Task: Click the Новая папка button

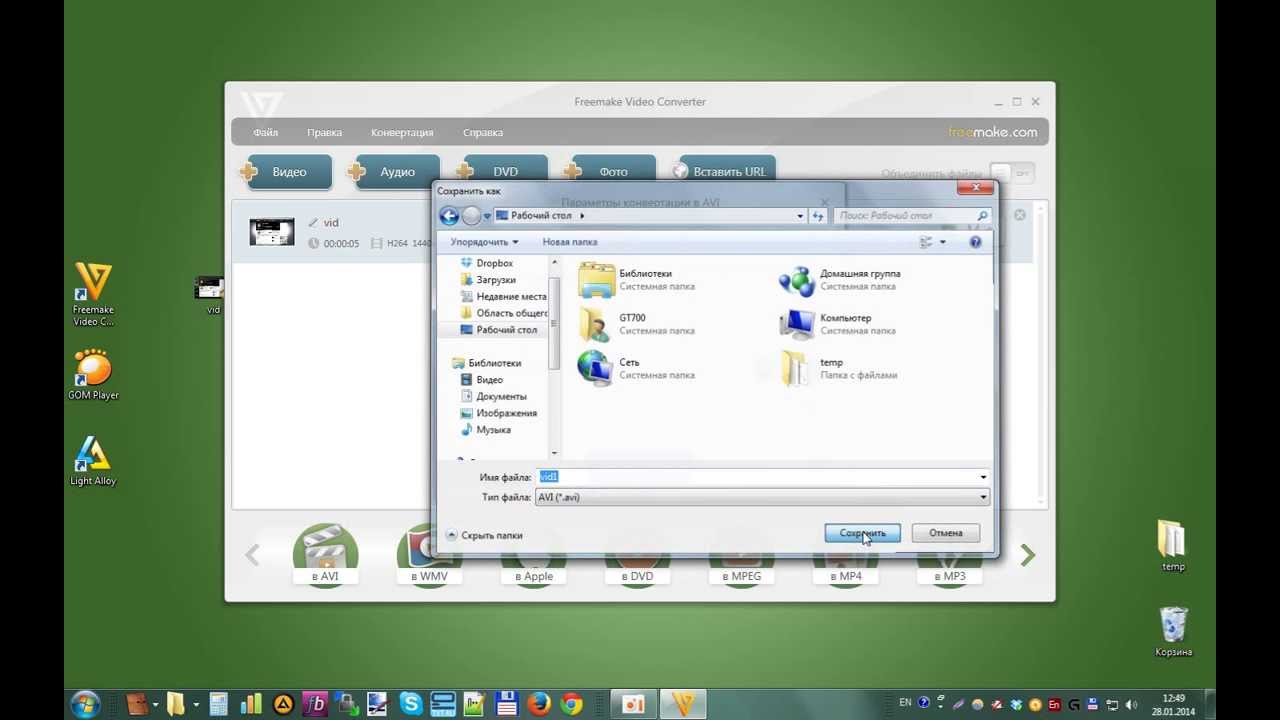Action: tap(569, 242)
